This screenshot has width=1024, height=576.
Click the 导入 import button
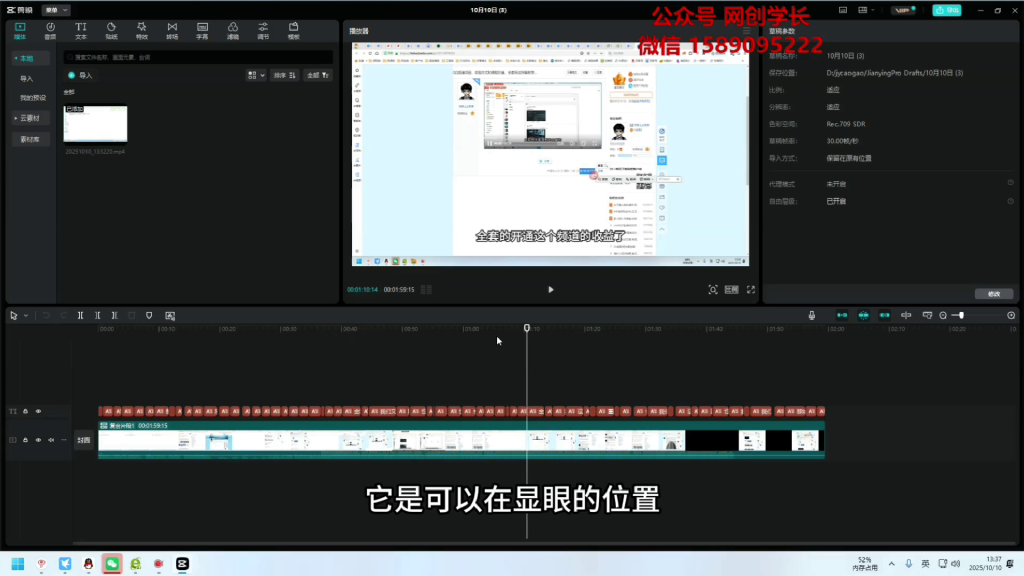pos(78,75)
